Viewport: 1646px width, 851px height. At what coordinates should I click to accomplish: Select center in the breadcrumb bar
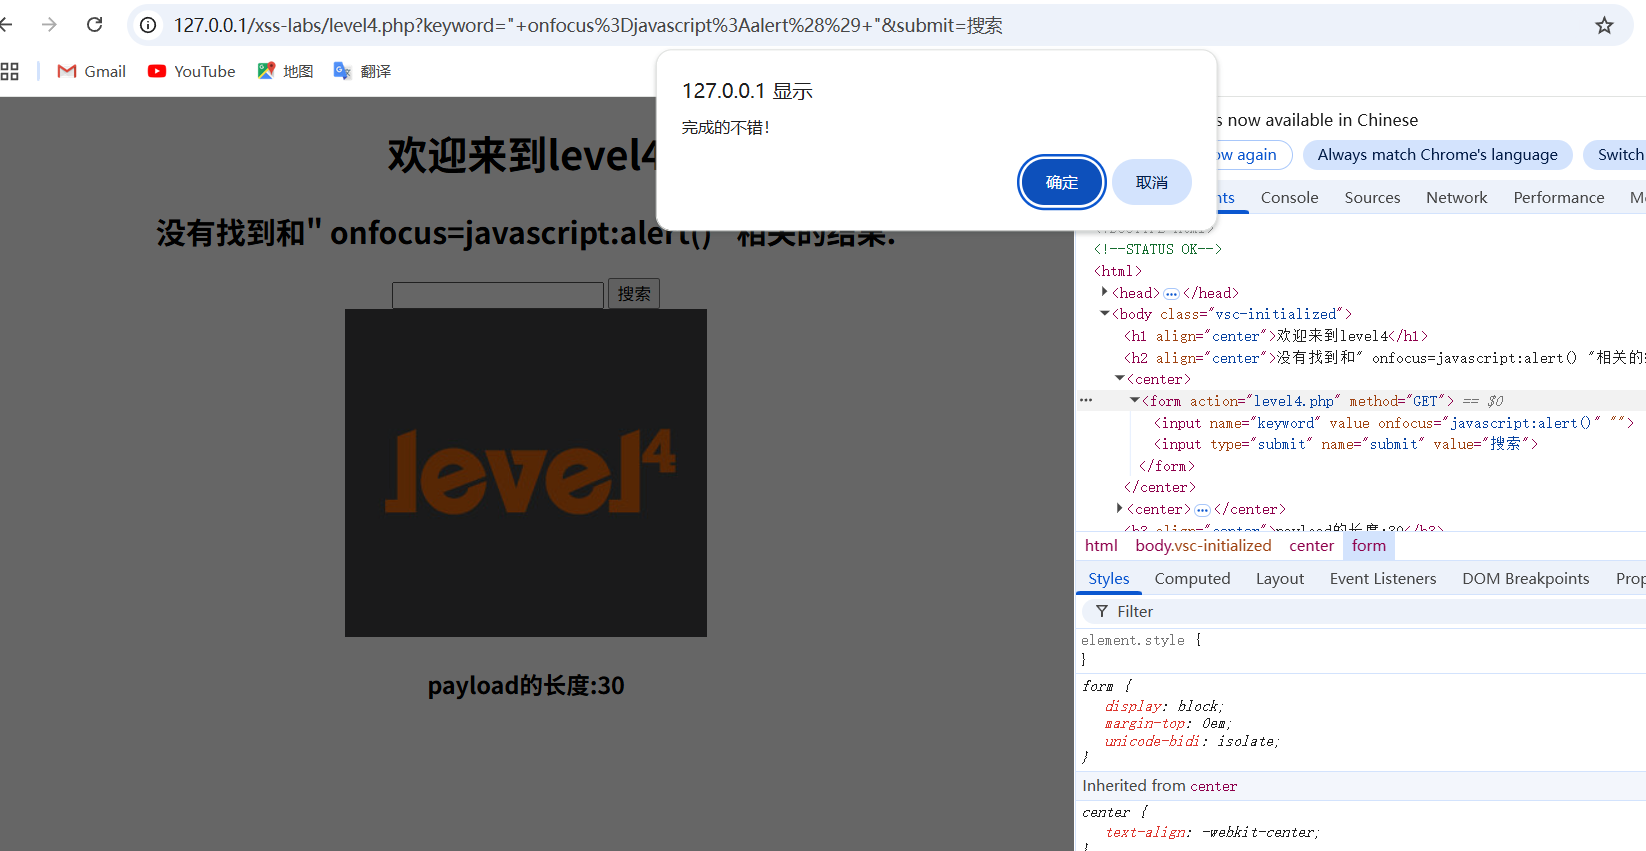tap(1311, 545)
